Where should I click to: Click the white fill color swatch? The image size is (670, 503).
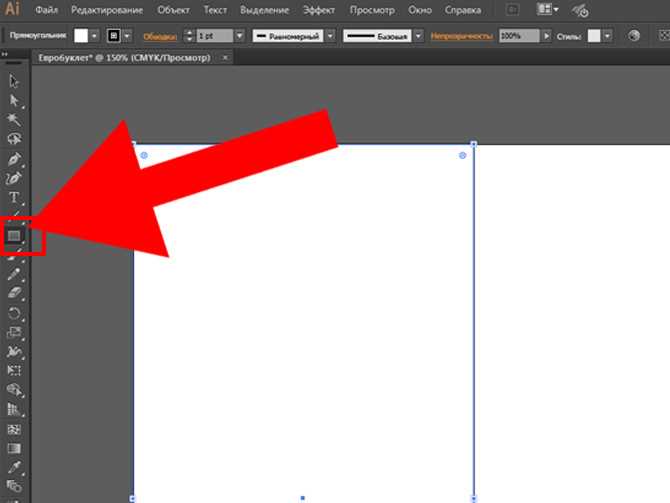(x=81, y=36)
